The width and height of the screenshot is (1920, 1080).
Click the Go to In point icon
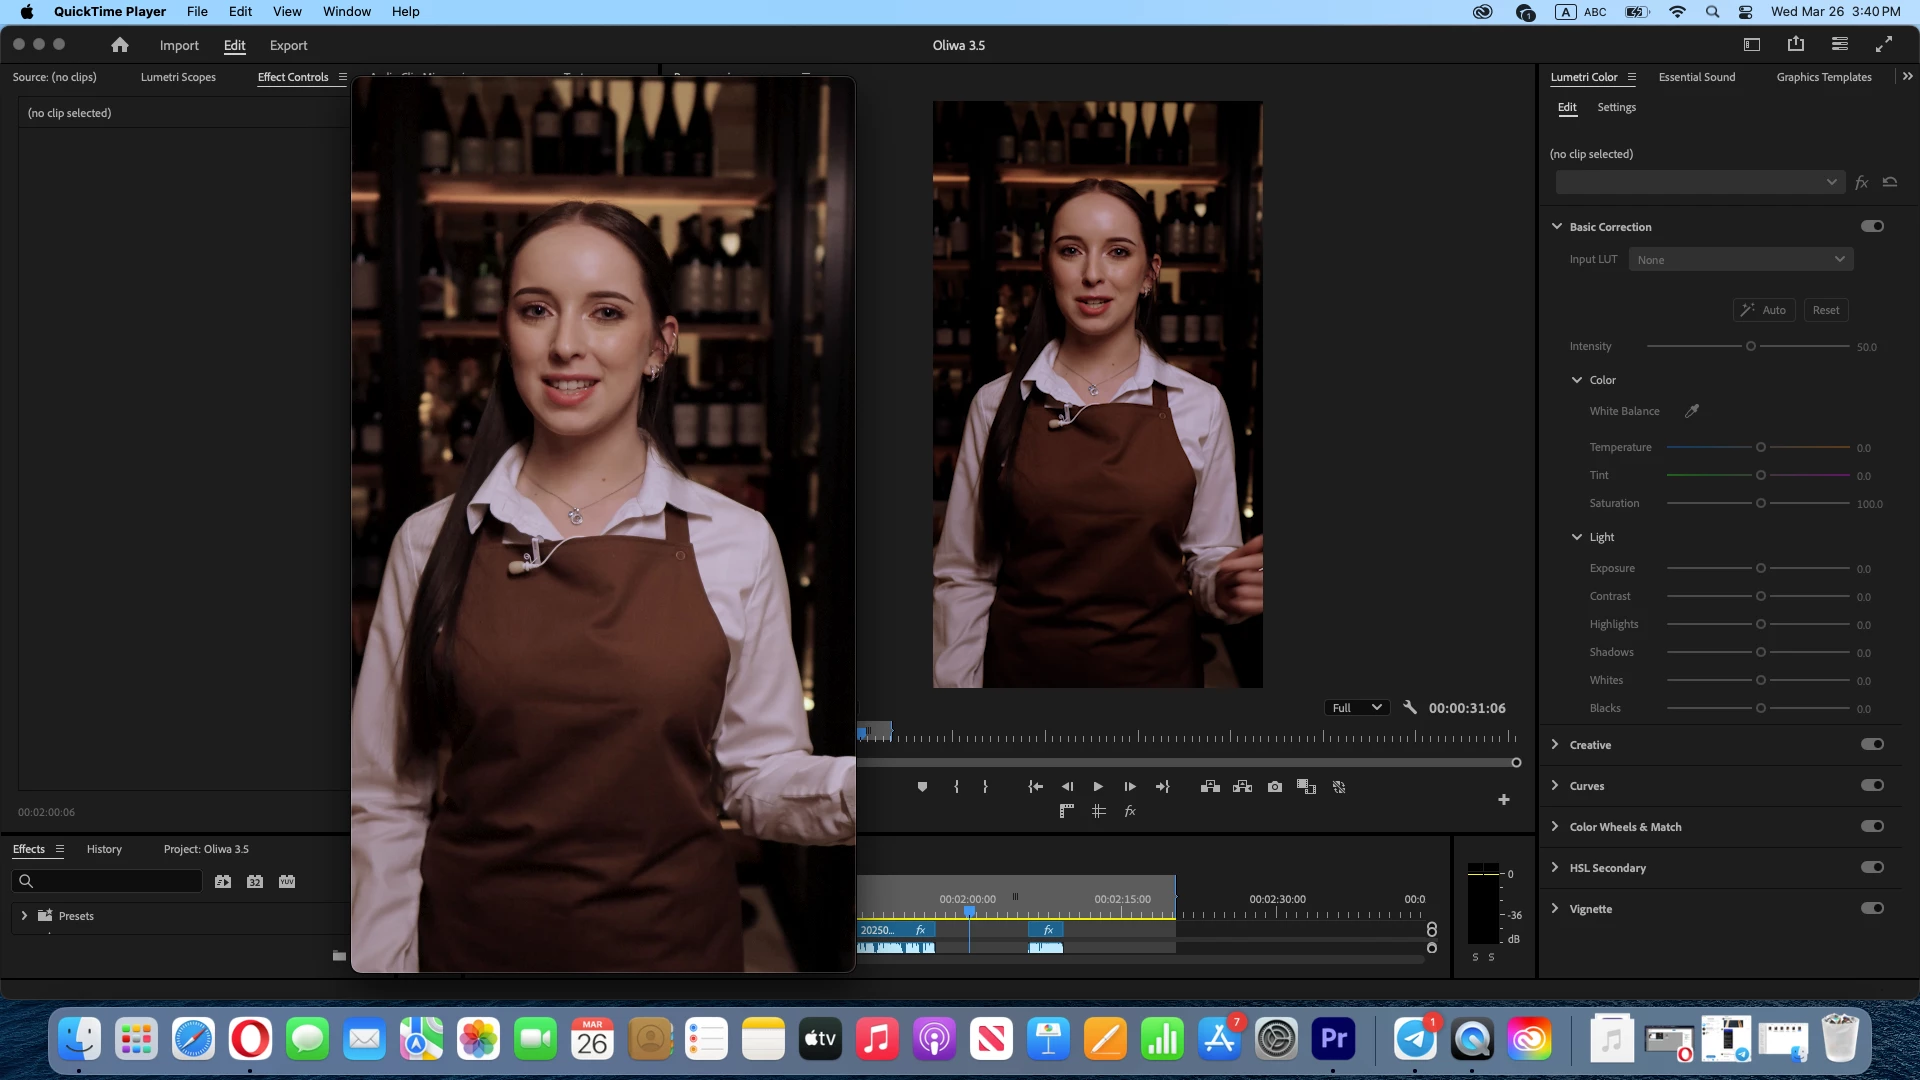[1035, 787]
